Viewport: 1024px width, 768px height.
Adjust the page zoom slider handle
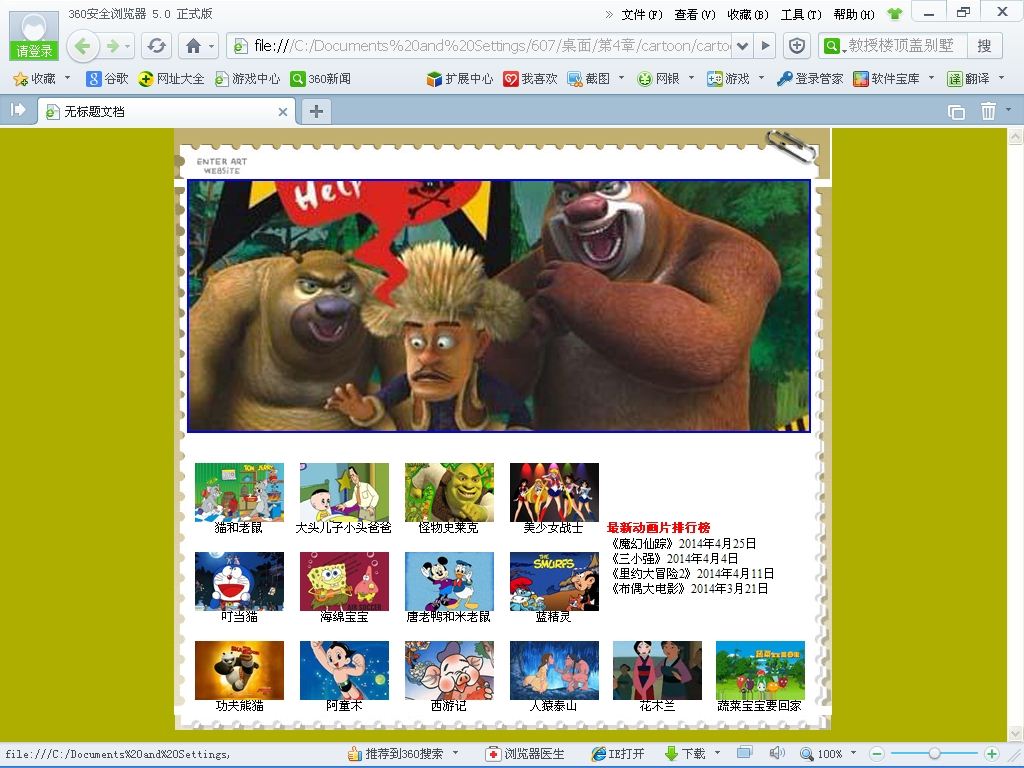(934, 754)
